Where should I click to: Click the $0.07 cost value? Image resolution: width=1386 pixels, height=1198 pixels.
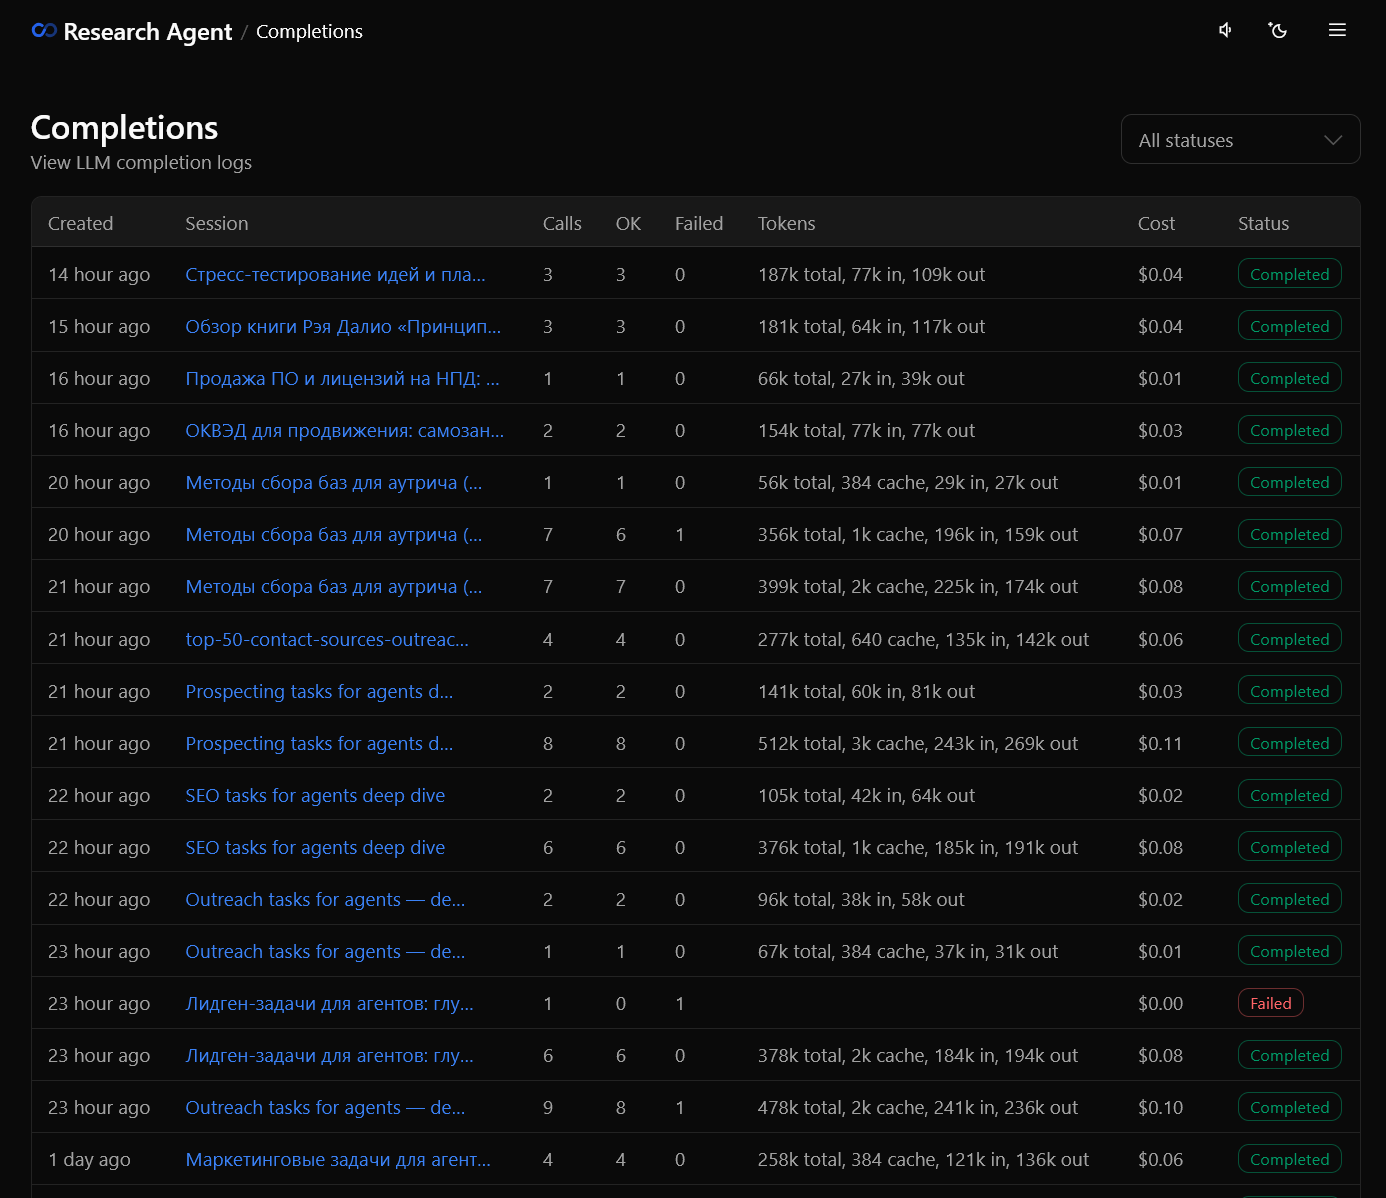point(1160,535)
